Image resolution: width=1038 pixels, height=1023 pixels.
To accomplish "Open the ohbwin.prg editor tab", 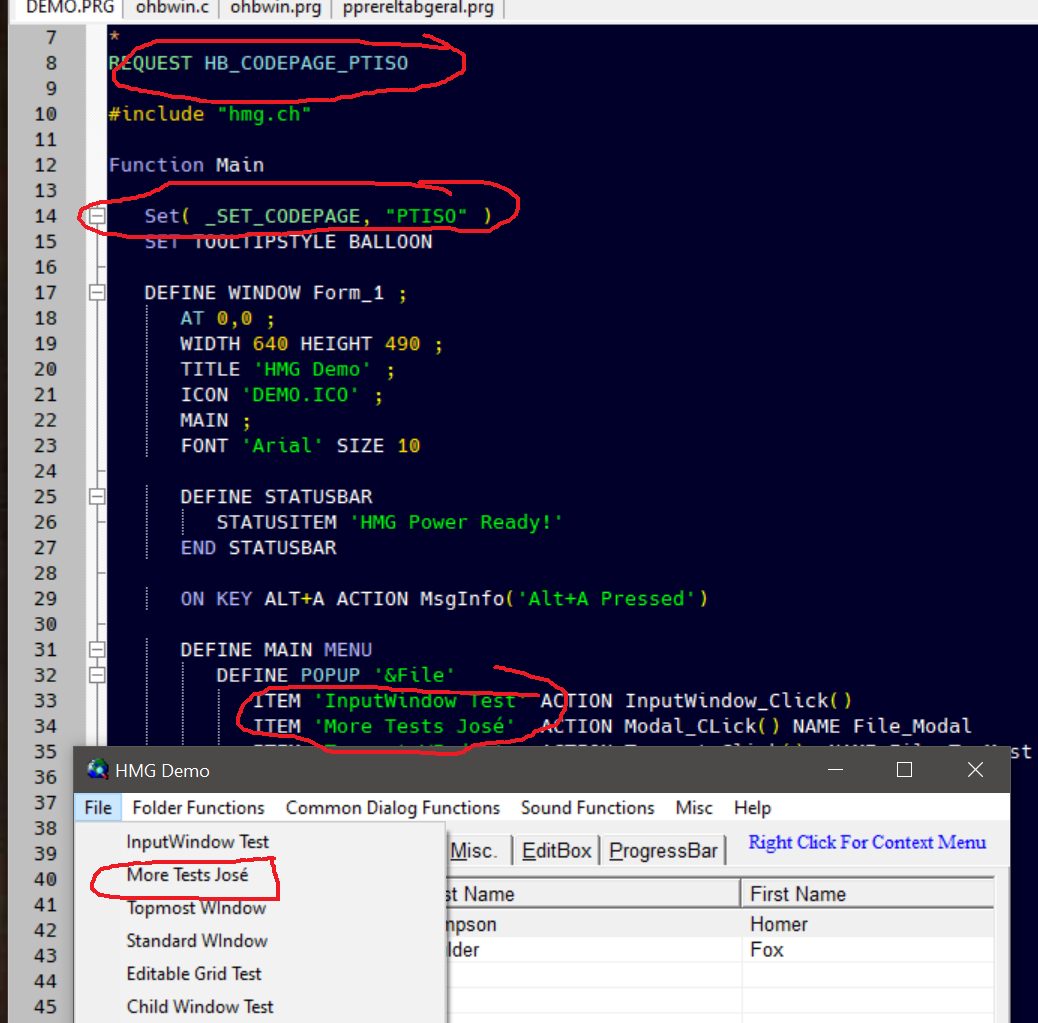I will tap(275, 8).
